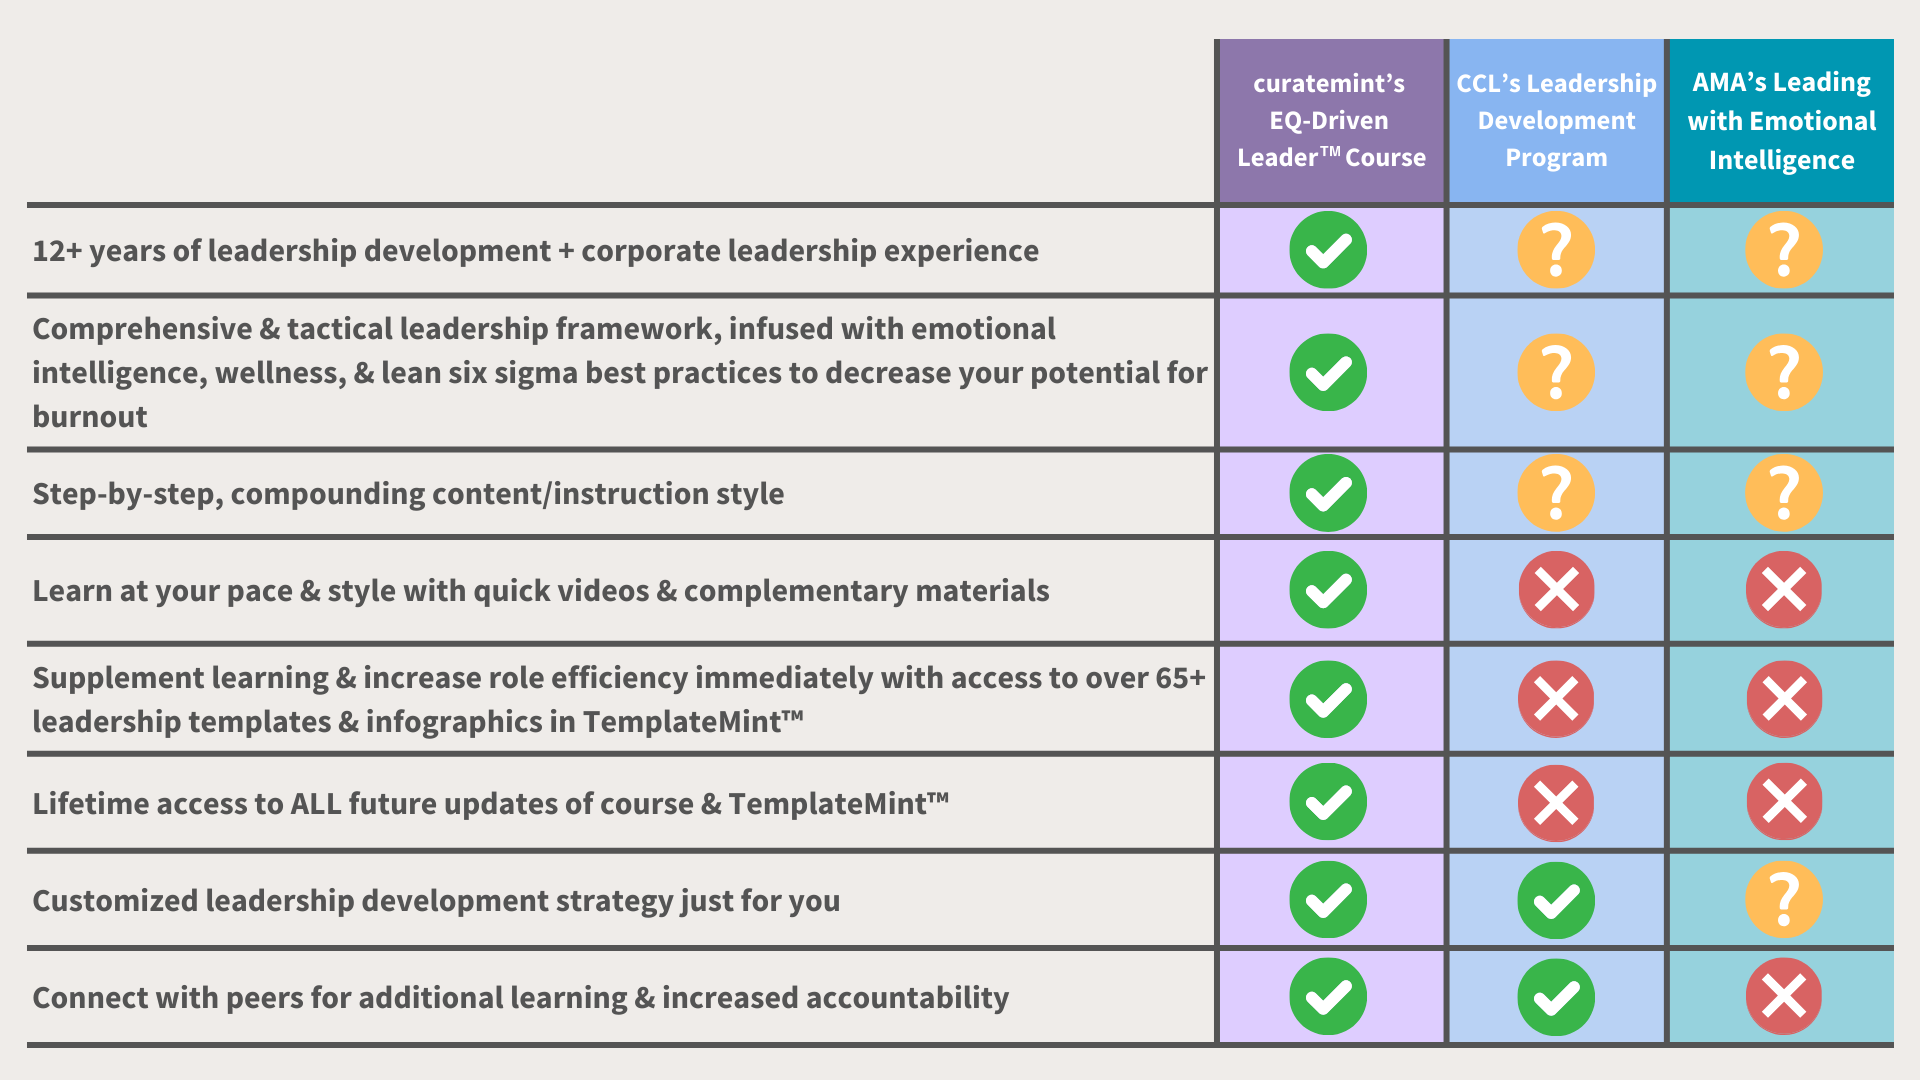Click AMA question mark for leadership framework row

tap(1784, 373)
